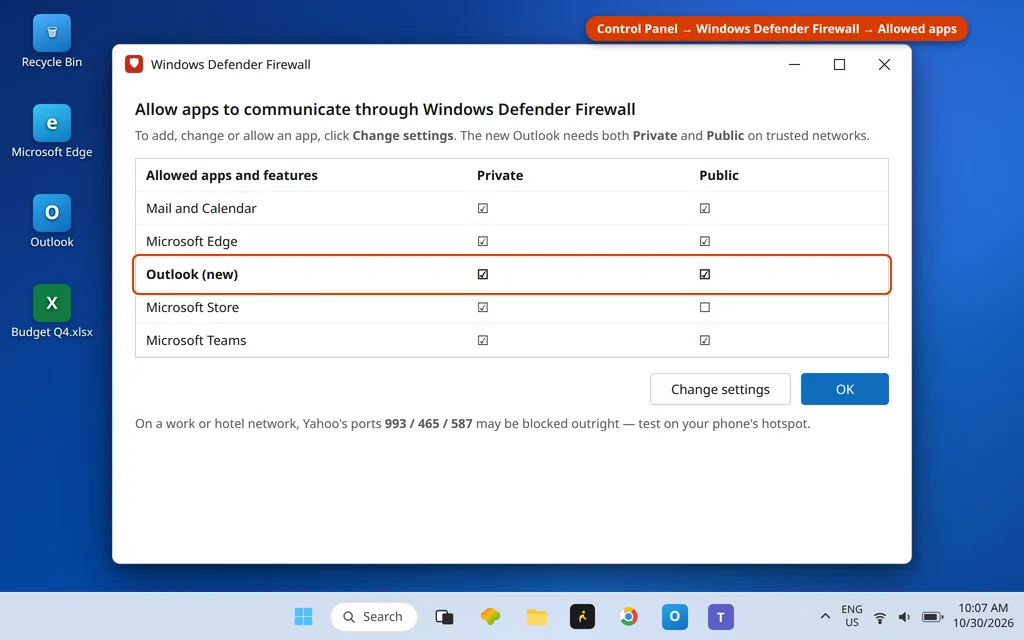Screen dimensions: 1024x640
Task: Toggle Public for Microsoft Teams
Action: point(705,340)
